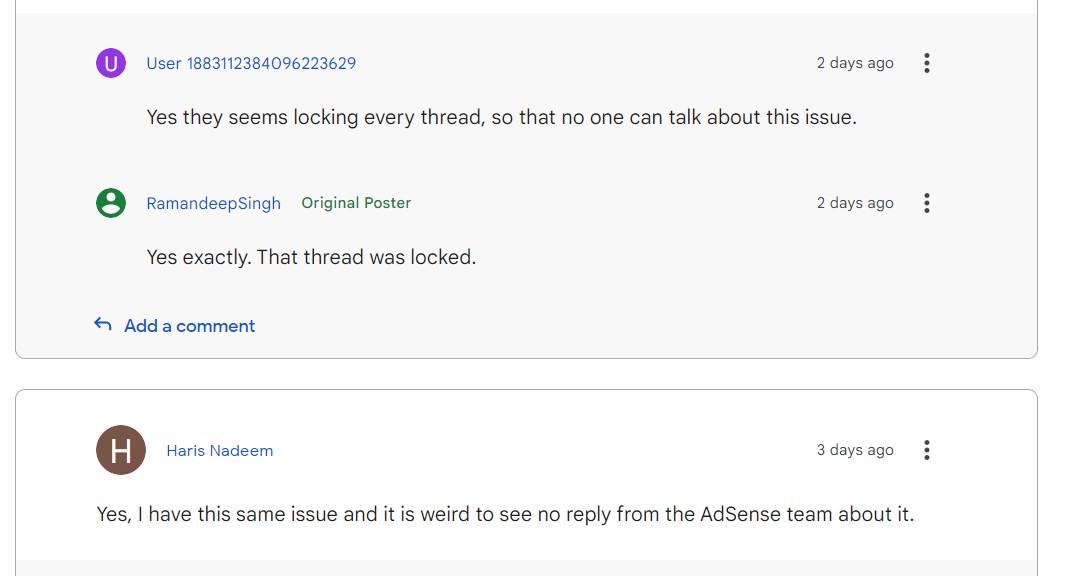Open the User 1883112384096223629 profile link
This screenshot has height=576, width=1065.
(x=251, y=63)
